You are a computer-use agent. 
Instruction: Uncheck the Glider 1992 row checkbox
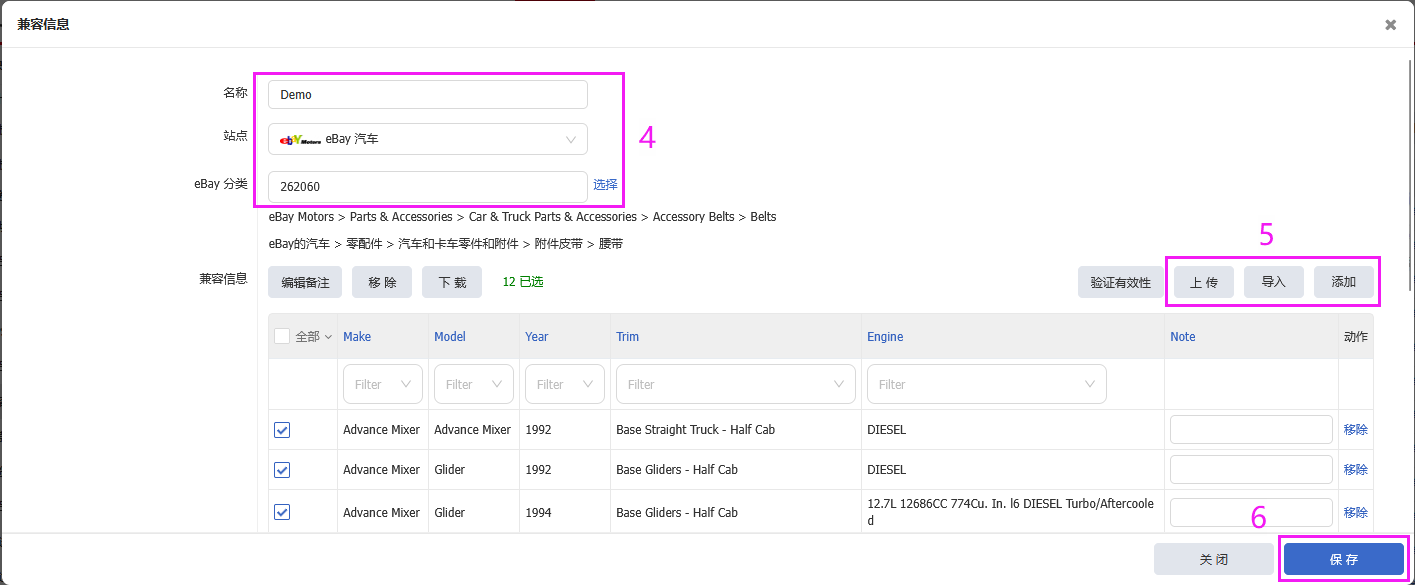[x=282, y=470]
